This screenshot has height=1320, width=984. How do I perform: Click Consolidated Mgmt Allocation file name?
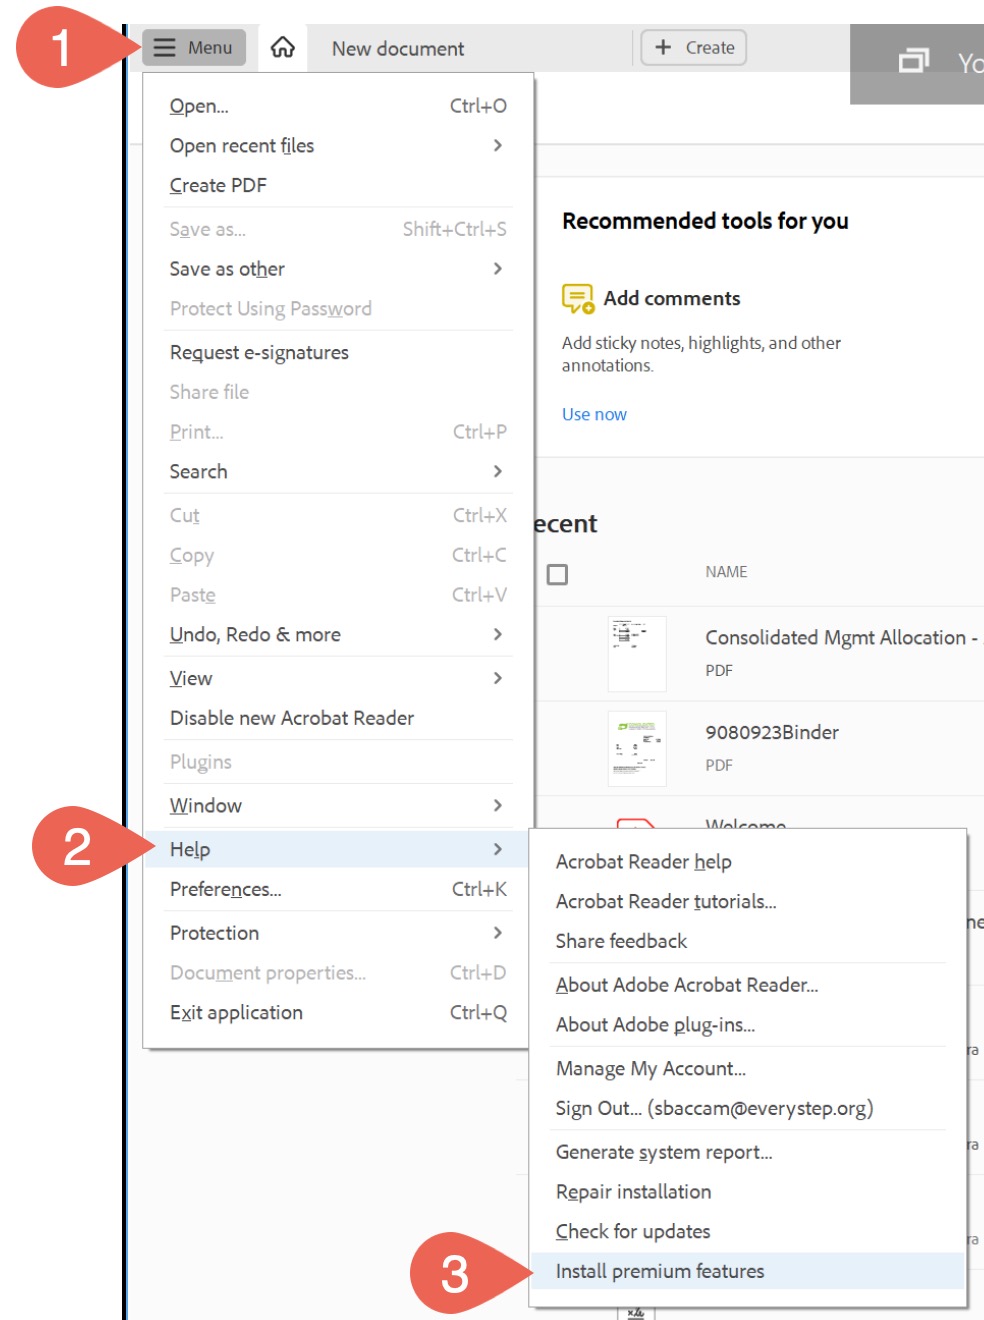[x=844, y=637]
